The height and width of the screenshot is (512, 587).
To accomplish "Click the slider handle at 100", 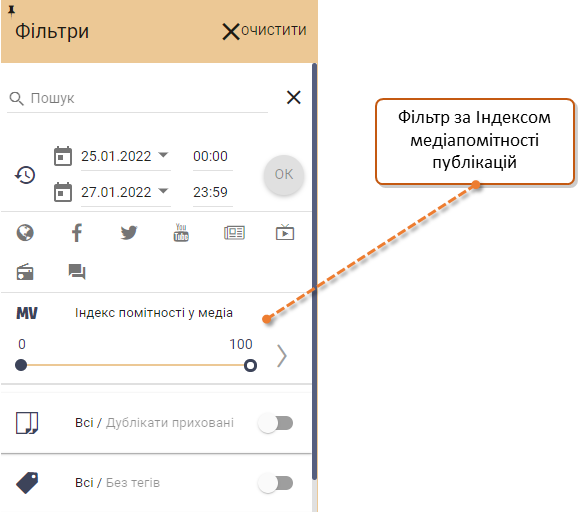I will (x=250, y=365).
